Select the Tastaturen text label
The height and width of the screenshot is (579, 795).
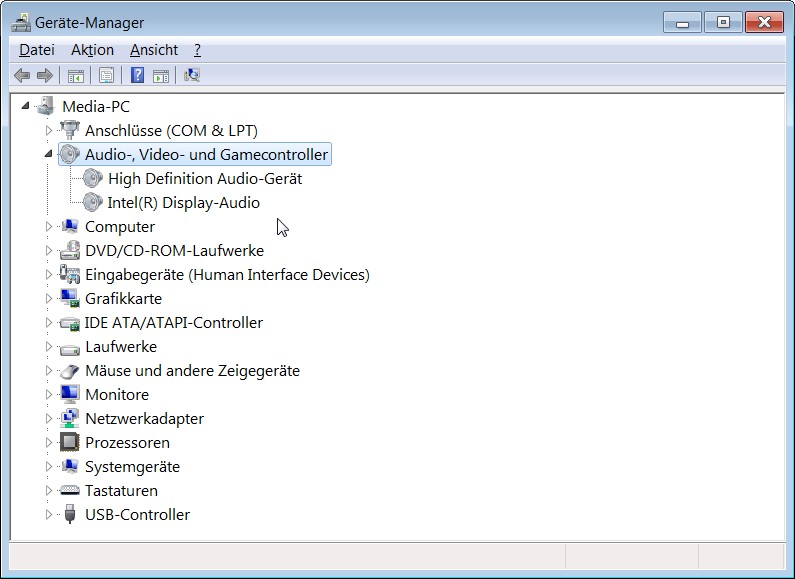(121, 491)
